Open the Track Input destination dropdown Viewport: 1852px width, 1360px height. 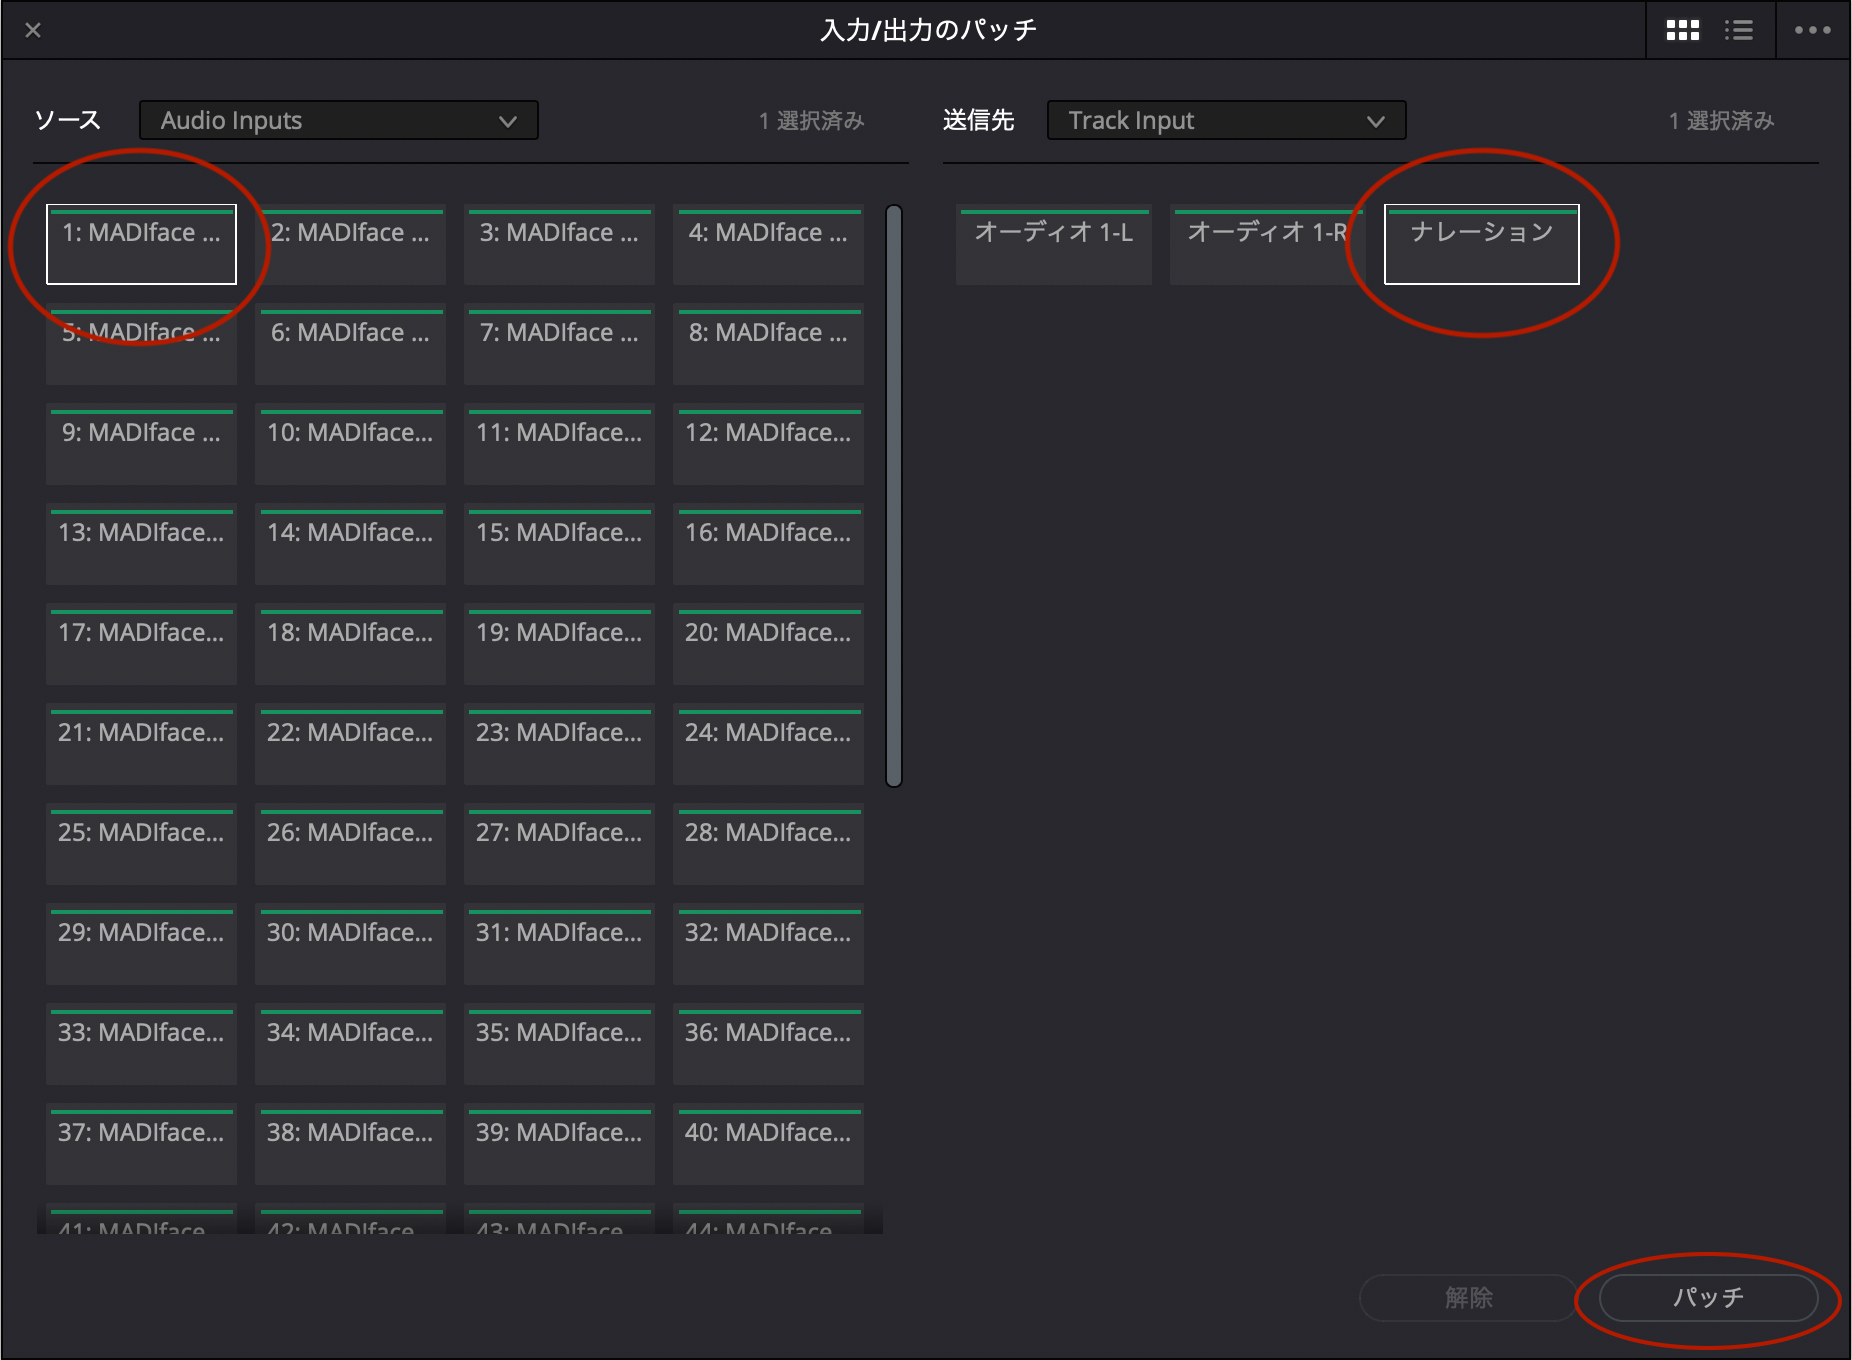(1226, 120)
